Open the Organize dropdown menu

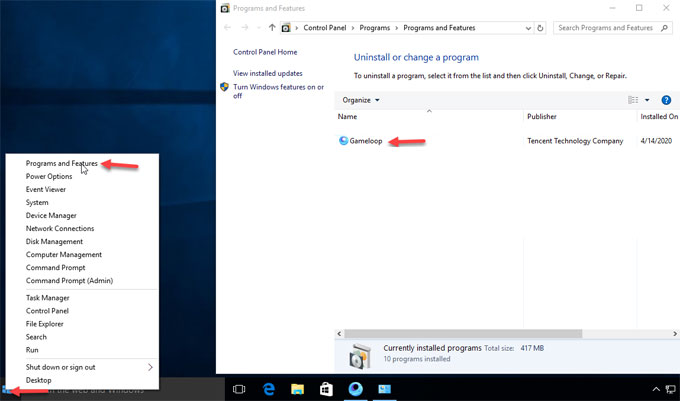click(x=360, y=100)
